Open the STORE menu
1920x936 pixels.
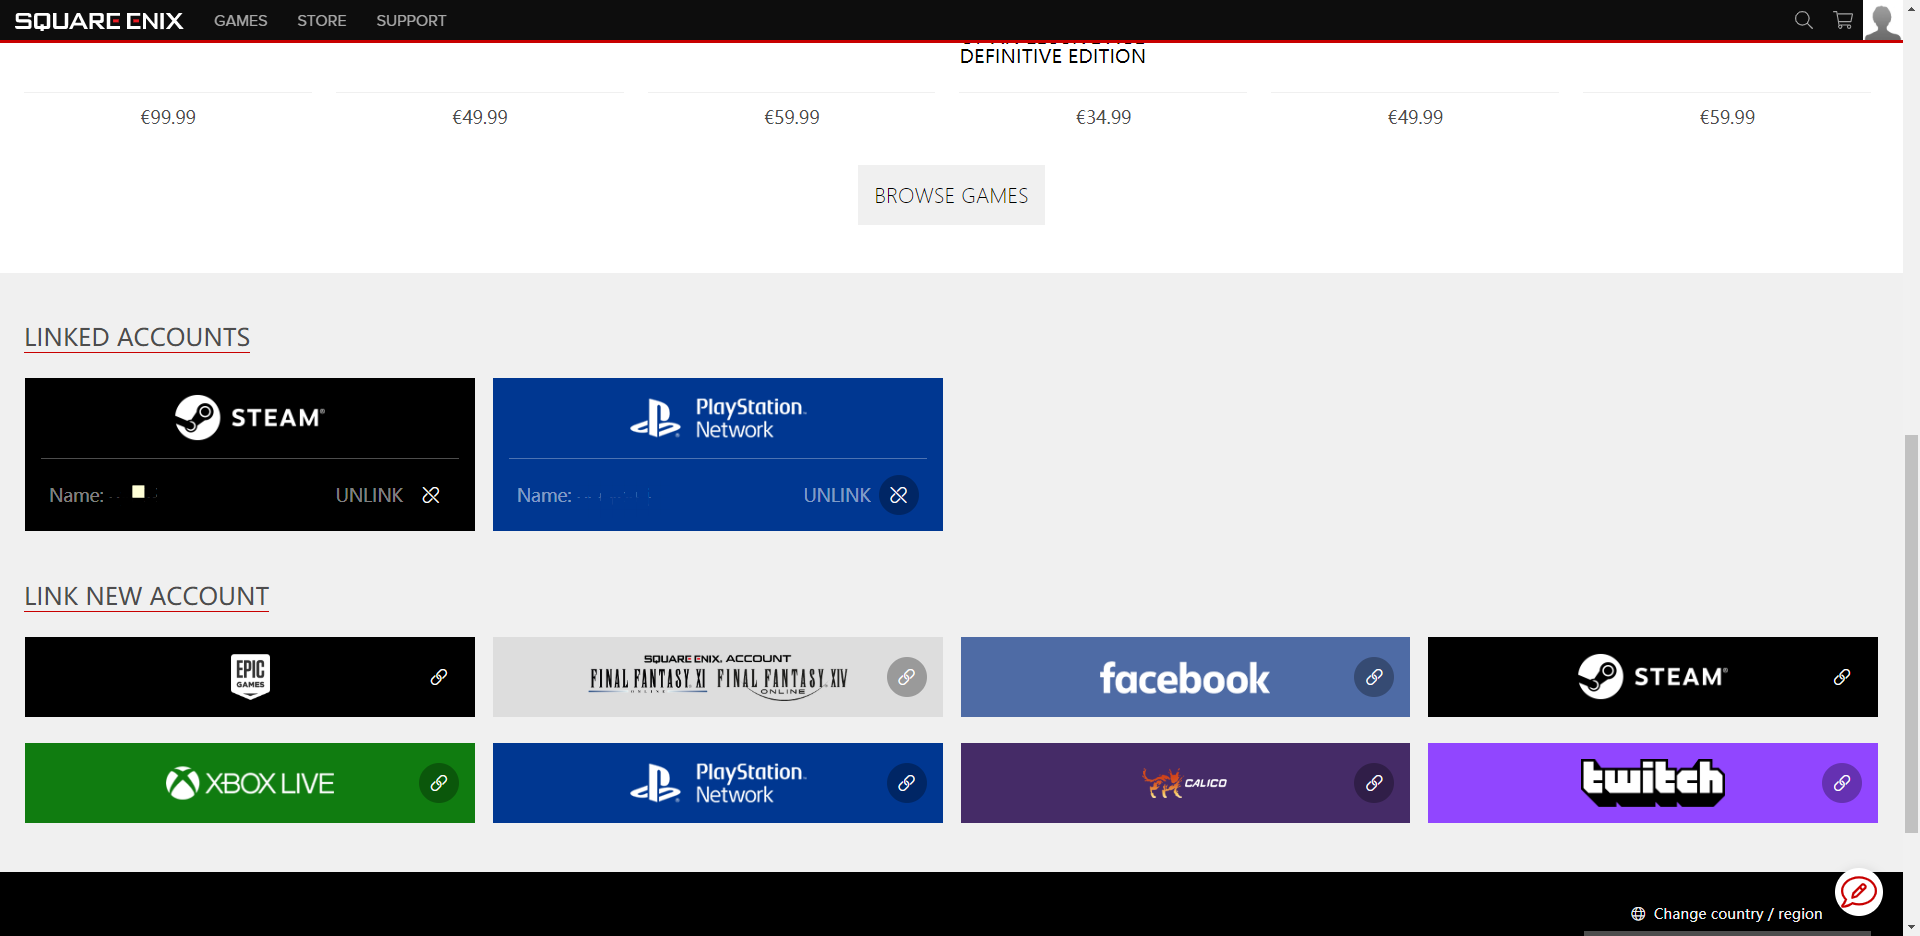coord(321,21)
